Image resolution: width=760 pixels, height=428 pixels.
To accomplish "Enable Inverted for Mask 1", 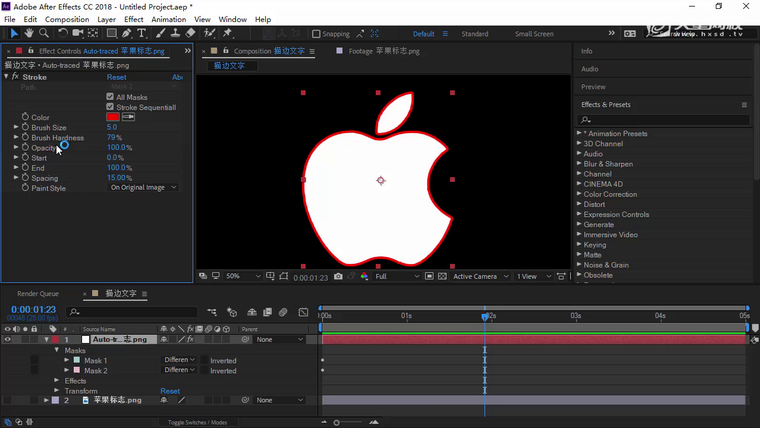I will 204,360.
